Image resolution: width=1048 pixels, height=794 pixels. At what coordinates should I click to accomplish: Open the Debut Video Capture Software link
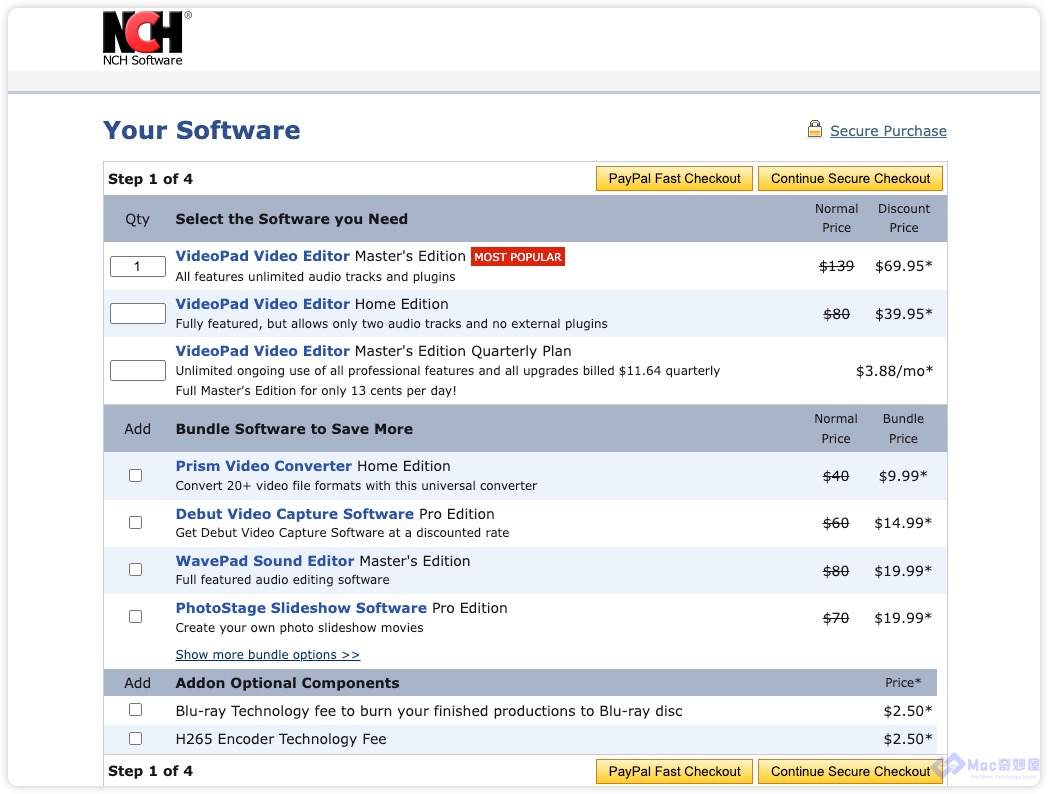click(x=295, y=514)
